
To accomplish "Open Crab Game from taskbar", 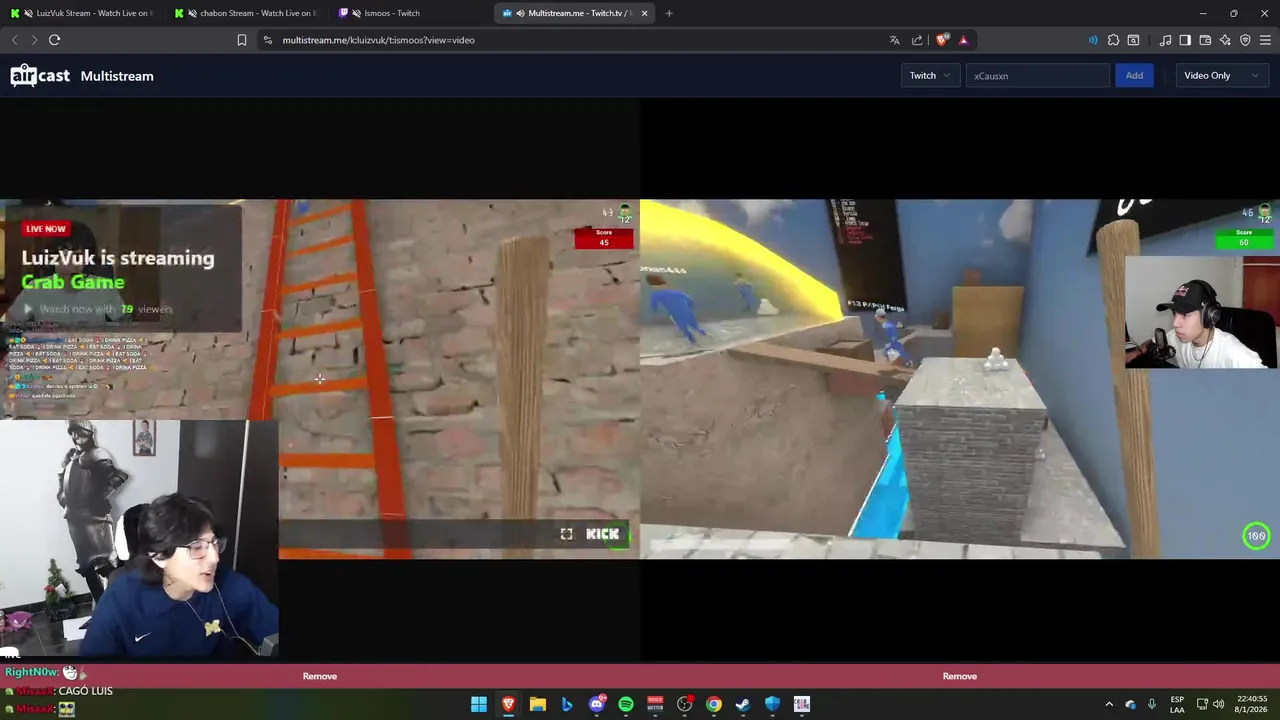I will pyautogui.click(x=802, y=704).
